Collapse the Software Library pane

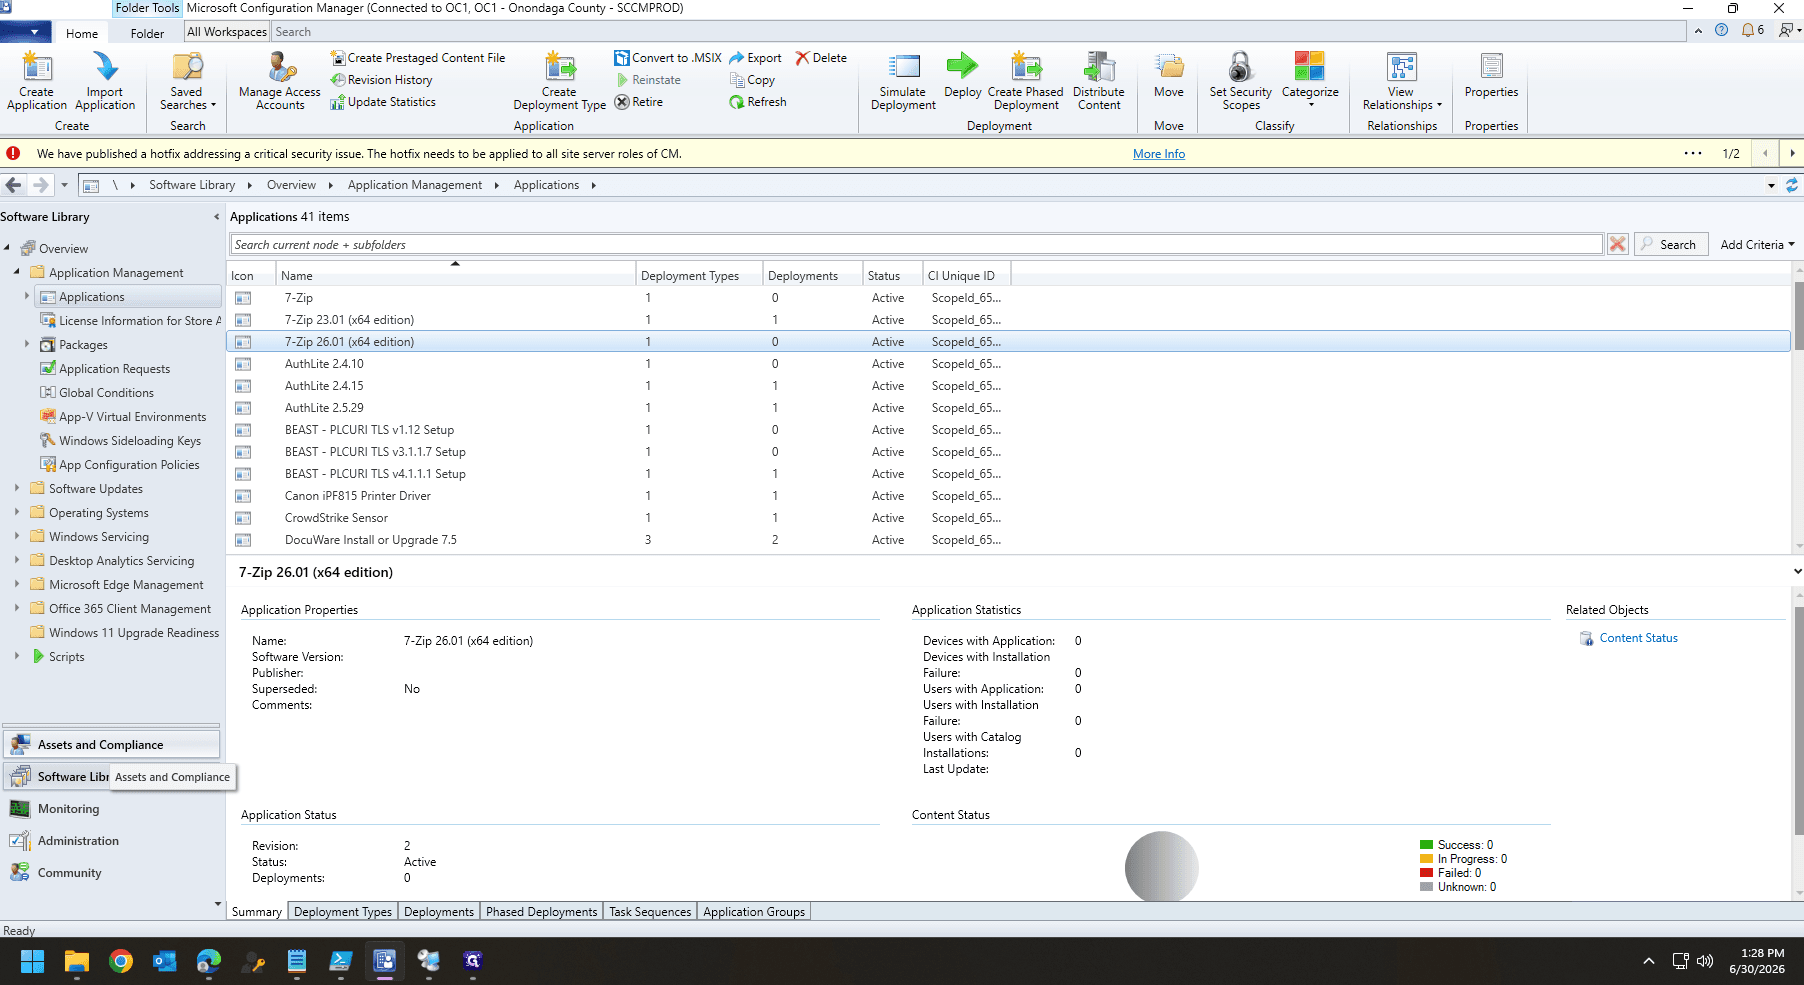pos(216,217)
